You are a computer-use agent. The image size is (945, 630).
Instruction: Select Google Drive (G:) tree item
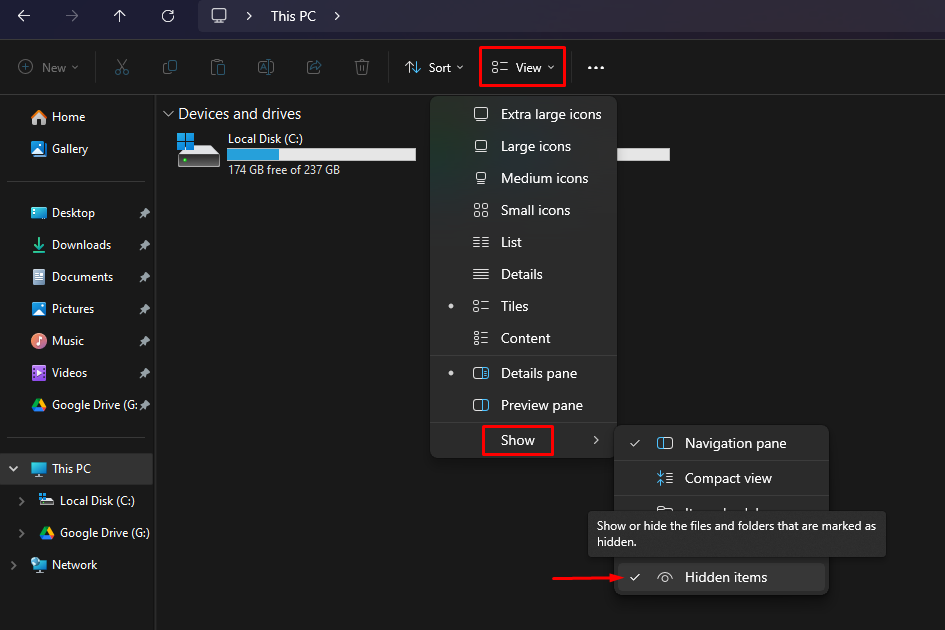pos(95,533)
